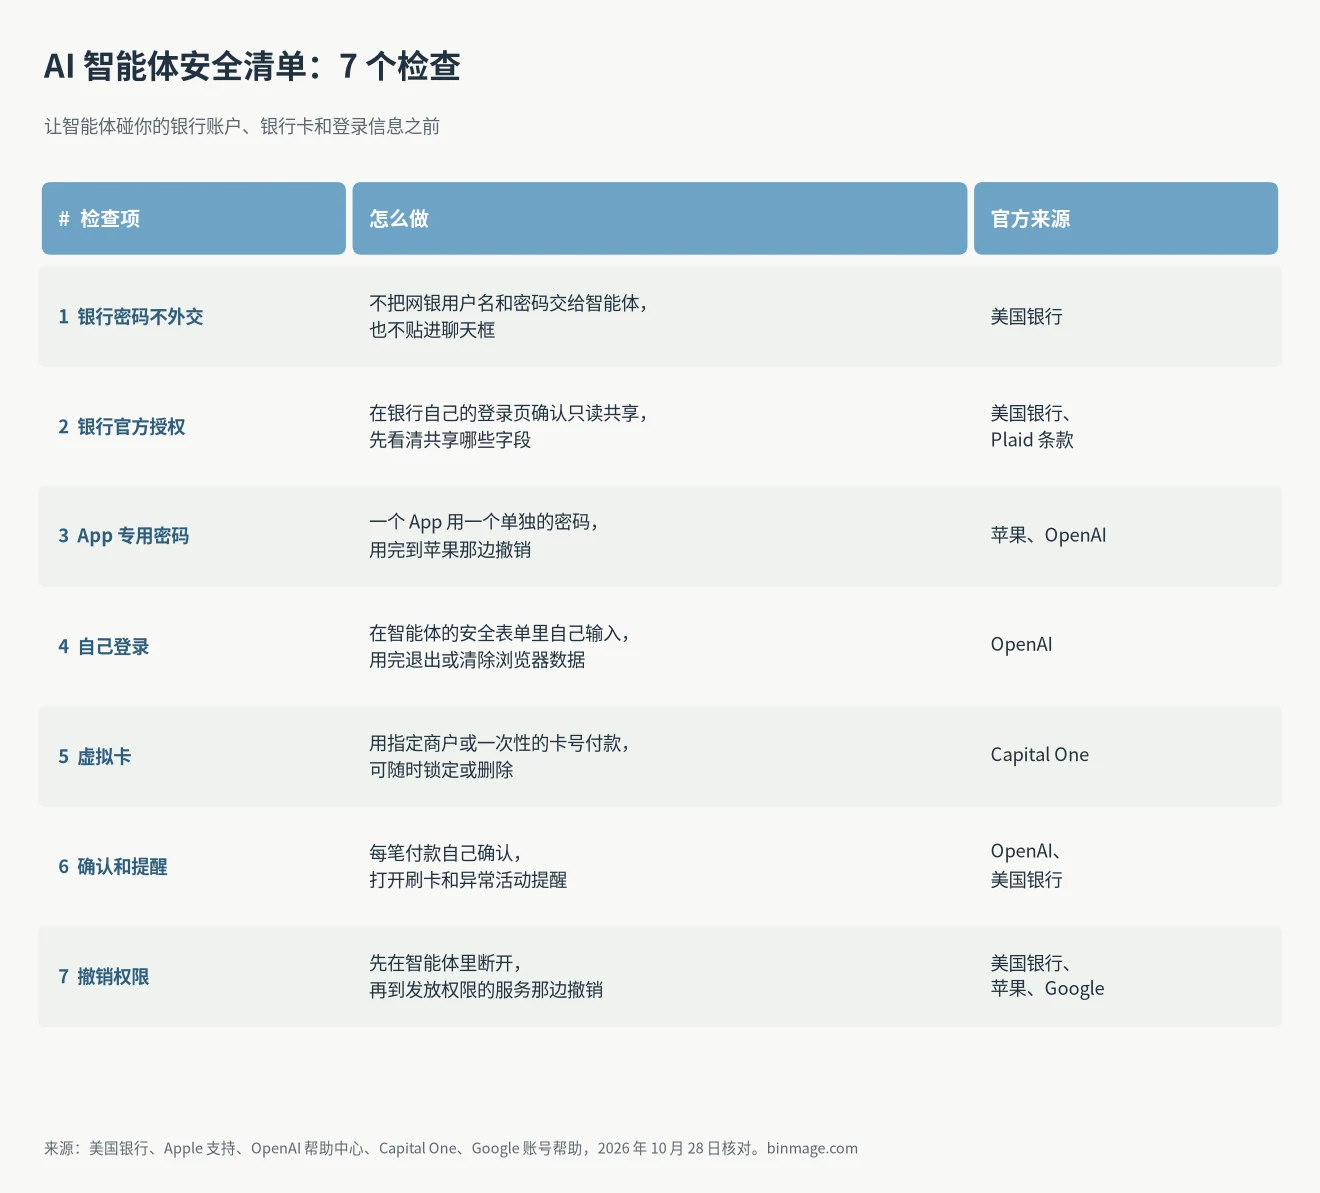Click the '# 检查项' column header
This screenshot has height=1193, width=1320.
(194, 218)
